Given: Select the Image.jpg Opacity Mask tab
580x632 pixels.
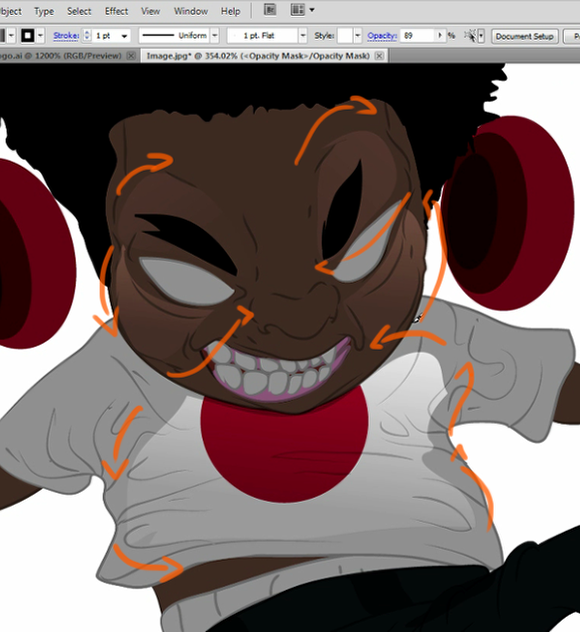Looking at the screenshot, I should 258,56.
